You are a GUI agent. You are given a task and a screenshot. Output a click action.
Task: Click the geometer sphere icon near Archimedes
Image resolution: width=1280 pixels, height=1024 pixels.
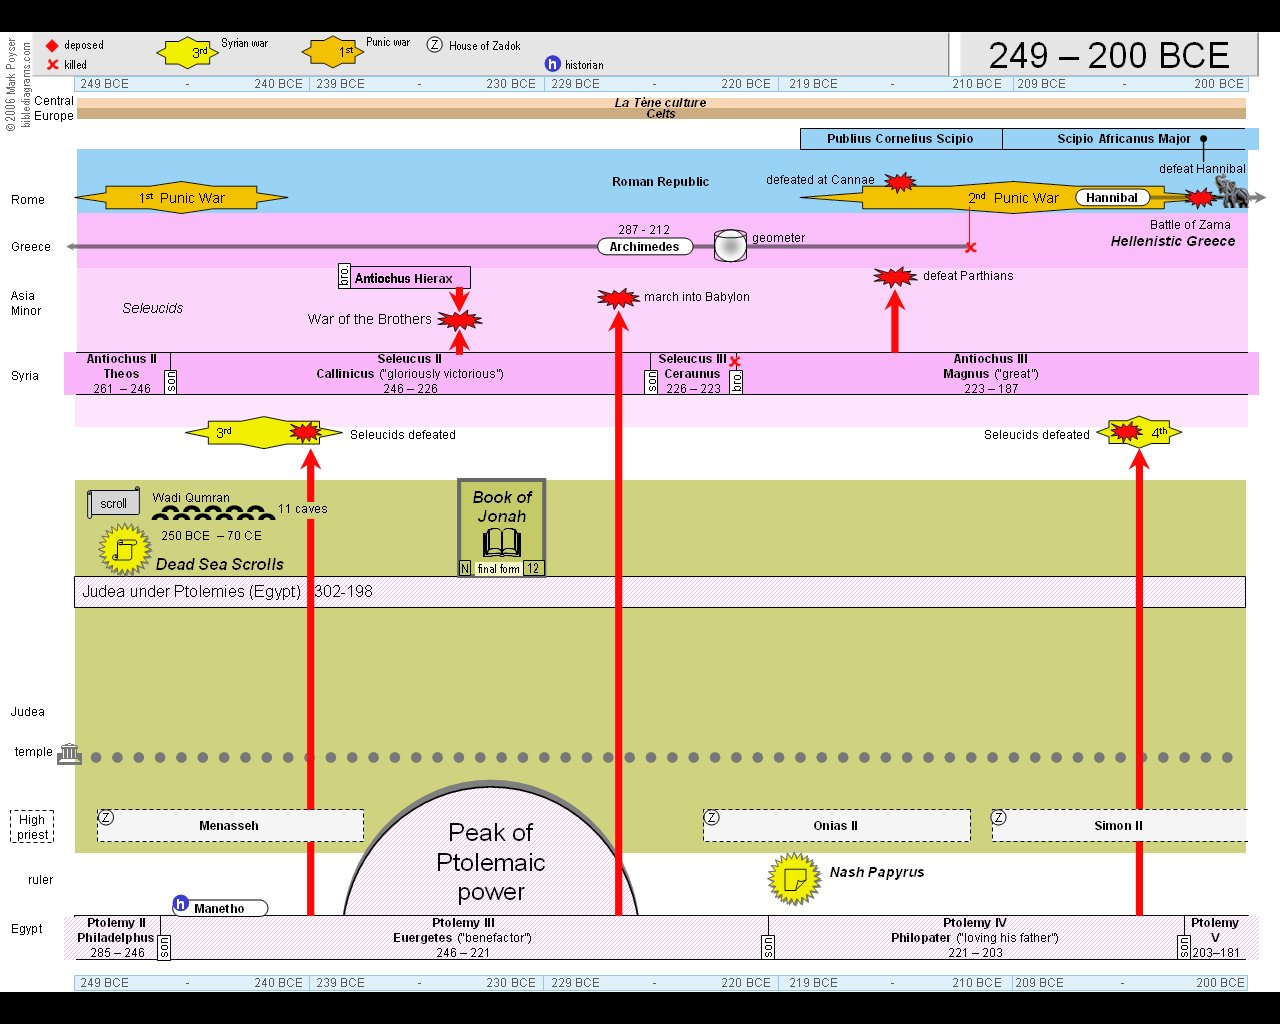(730, 245)
